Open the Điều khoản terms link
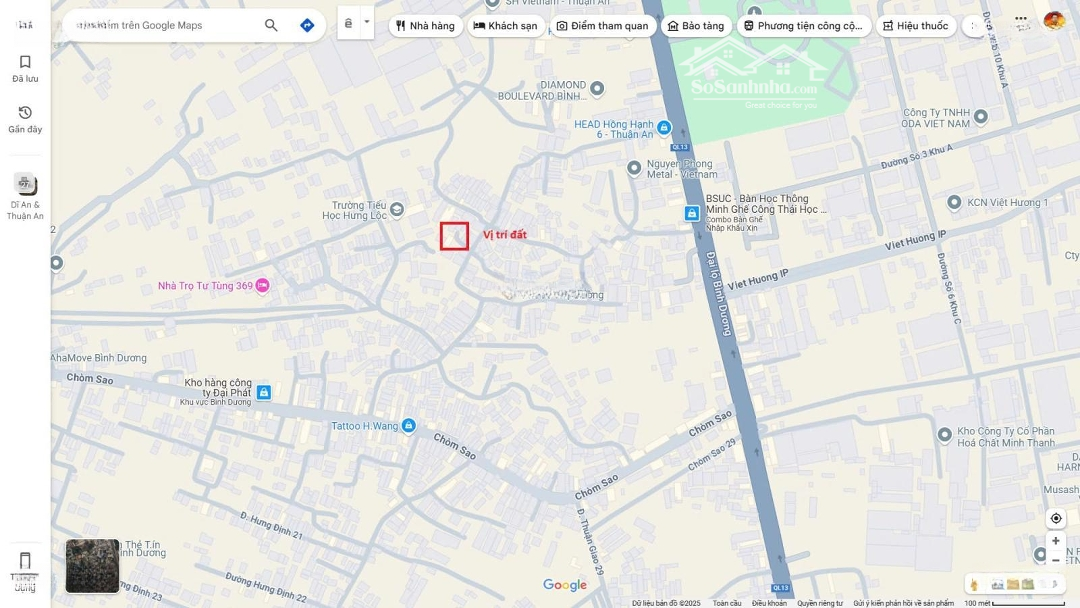The image size is (1080, 608). [x=769, y=603]
